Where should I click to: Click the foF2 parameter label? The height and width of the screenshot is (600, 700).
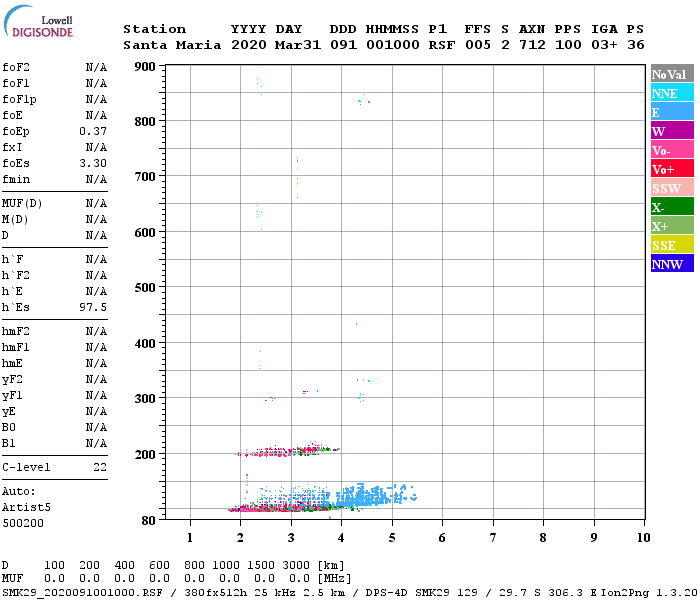(x=16, y=67)
